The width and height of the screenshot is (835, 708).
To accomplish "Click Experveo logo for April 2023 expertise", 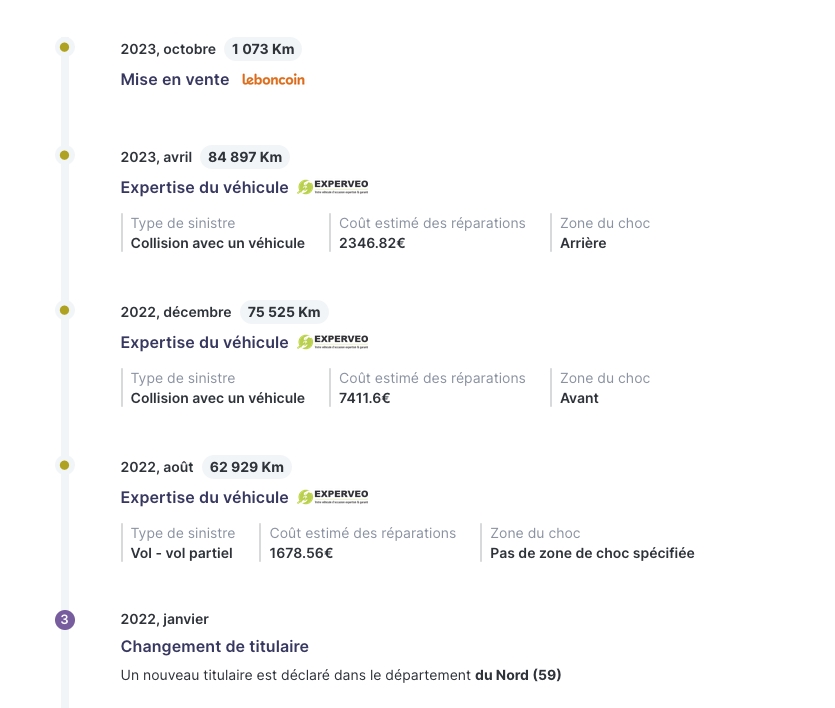I will tap(333, 187).
